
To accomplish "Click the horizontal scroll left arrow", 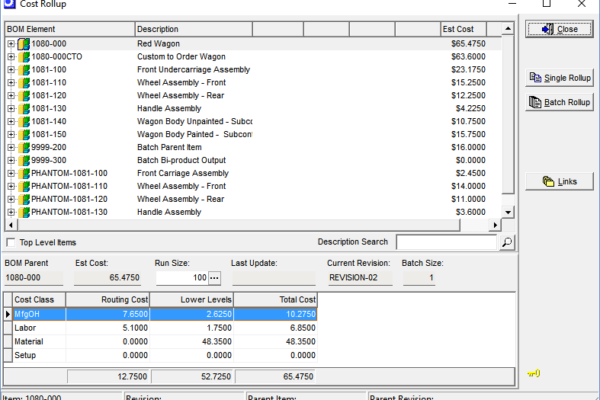I will coord(11,225).
